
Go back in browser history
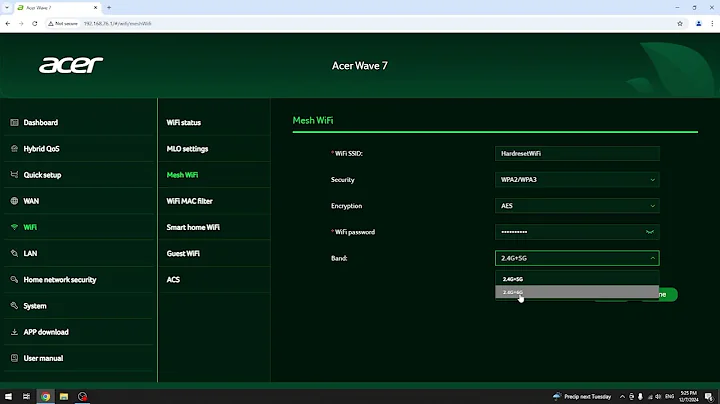point(8,23)
